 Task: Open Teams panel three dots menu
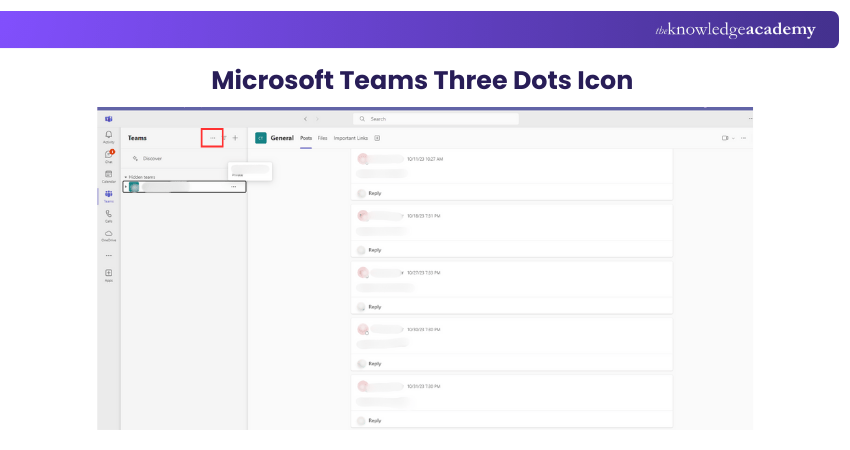pos(212,138)
